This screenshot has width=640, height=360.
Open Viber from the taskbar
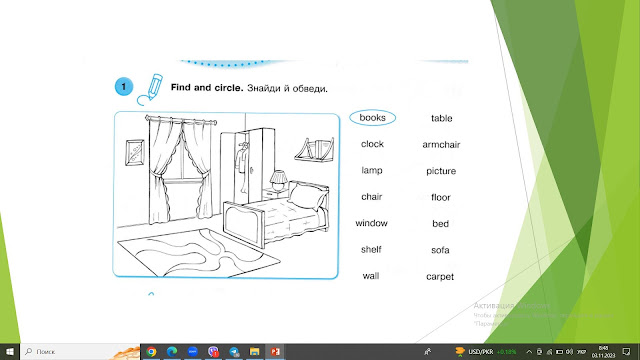click(x=213, y=351)
